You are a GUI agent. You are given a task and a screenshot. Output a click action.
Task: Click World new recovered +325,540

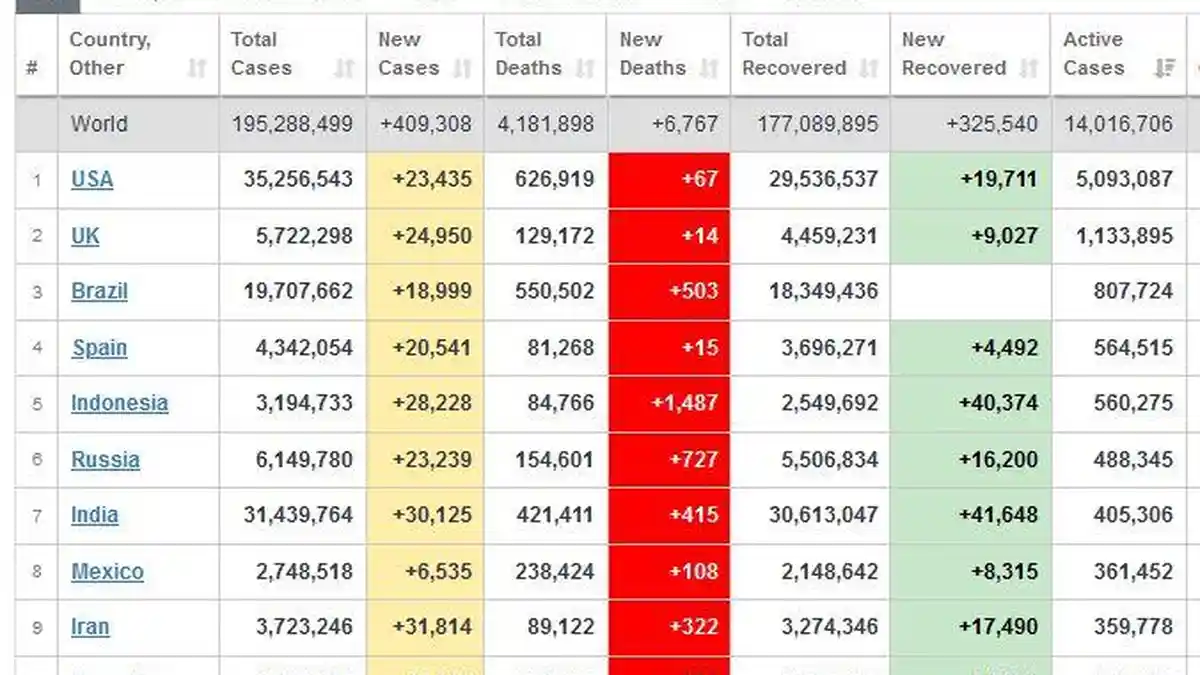pyautogui.click(x=992, y=124)
